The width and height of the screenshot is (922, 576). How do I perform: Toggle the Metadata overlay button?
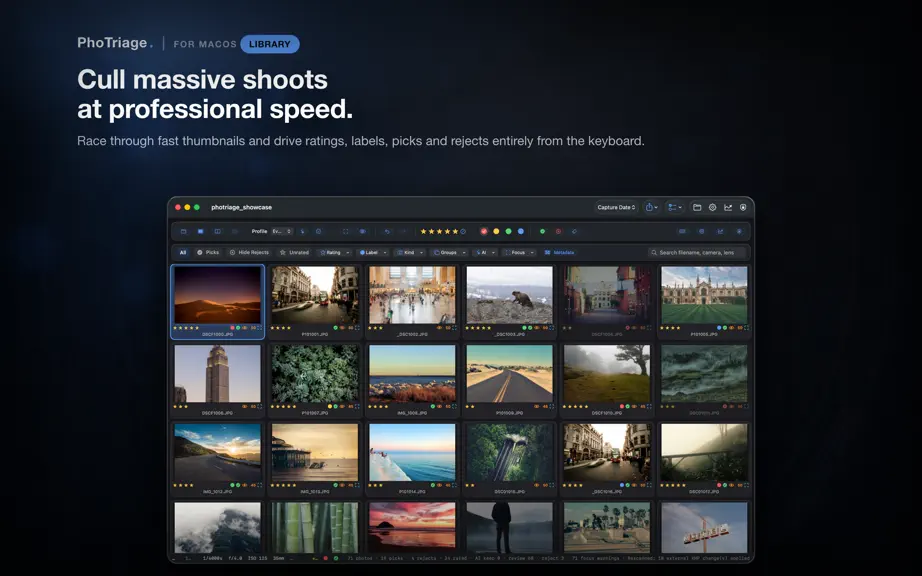click(x=559, y=253)
